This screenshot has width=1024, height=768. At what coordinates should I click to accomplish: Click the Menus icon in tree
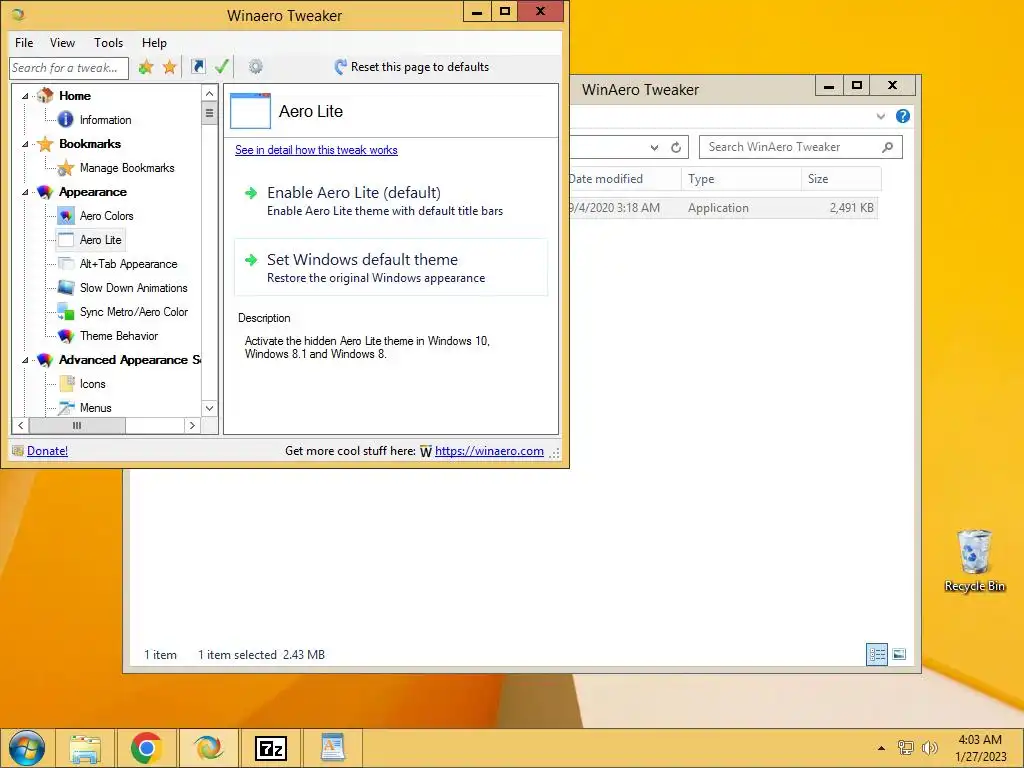tap(66, 408)
